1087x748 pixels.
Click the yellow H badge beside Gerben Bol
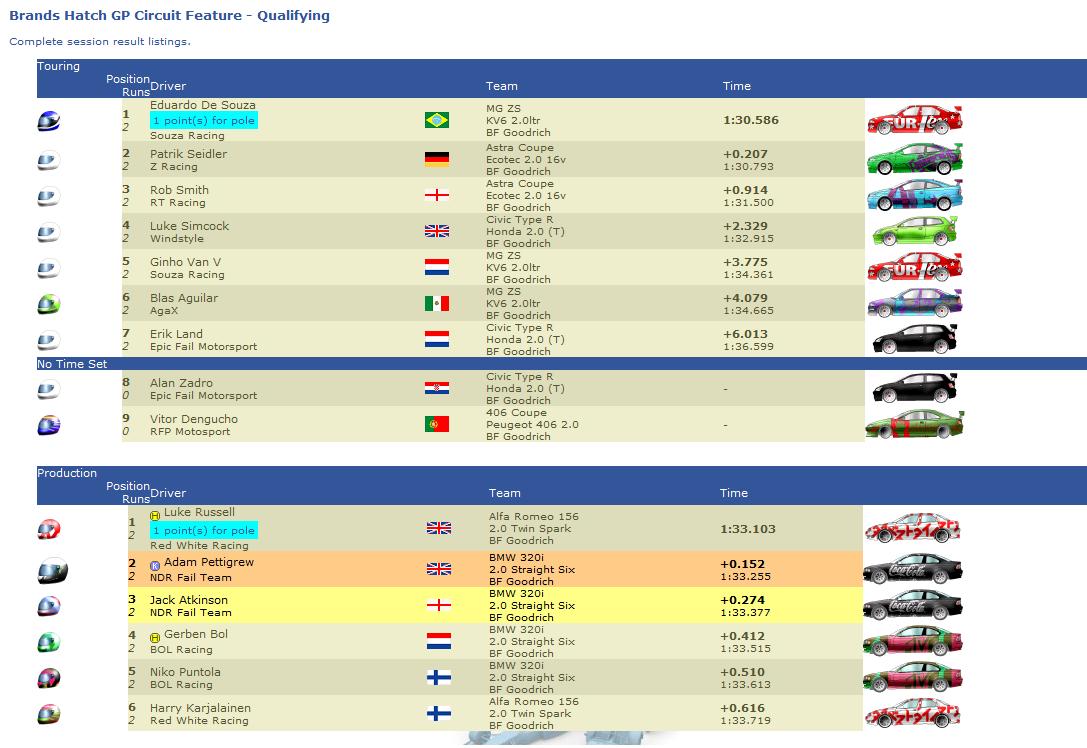[155, 637]
